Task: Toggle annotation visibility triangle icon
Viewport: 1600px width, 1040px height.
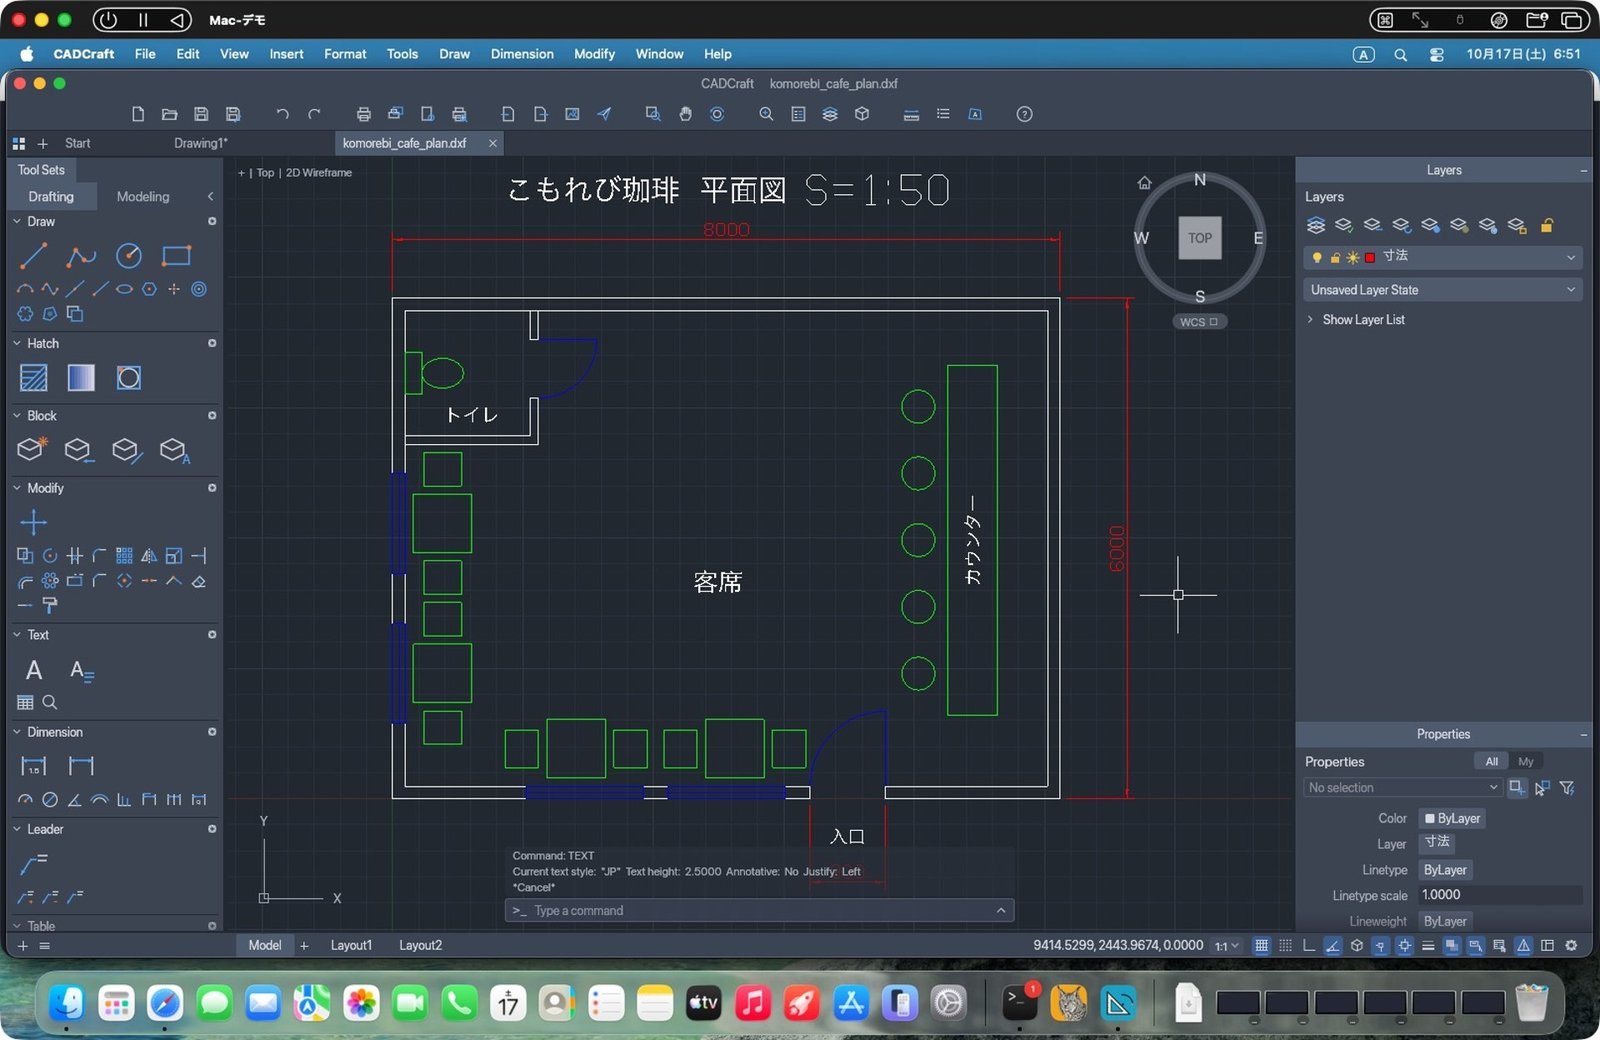Action: tap(1523, 945)
